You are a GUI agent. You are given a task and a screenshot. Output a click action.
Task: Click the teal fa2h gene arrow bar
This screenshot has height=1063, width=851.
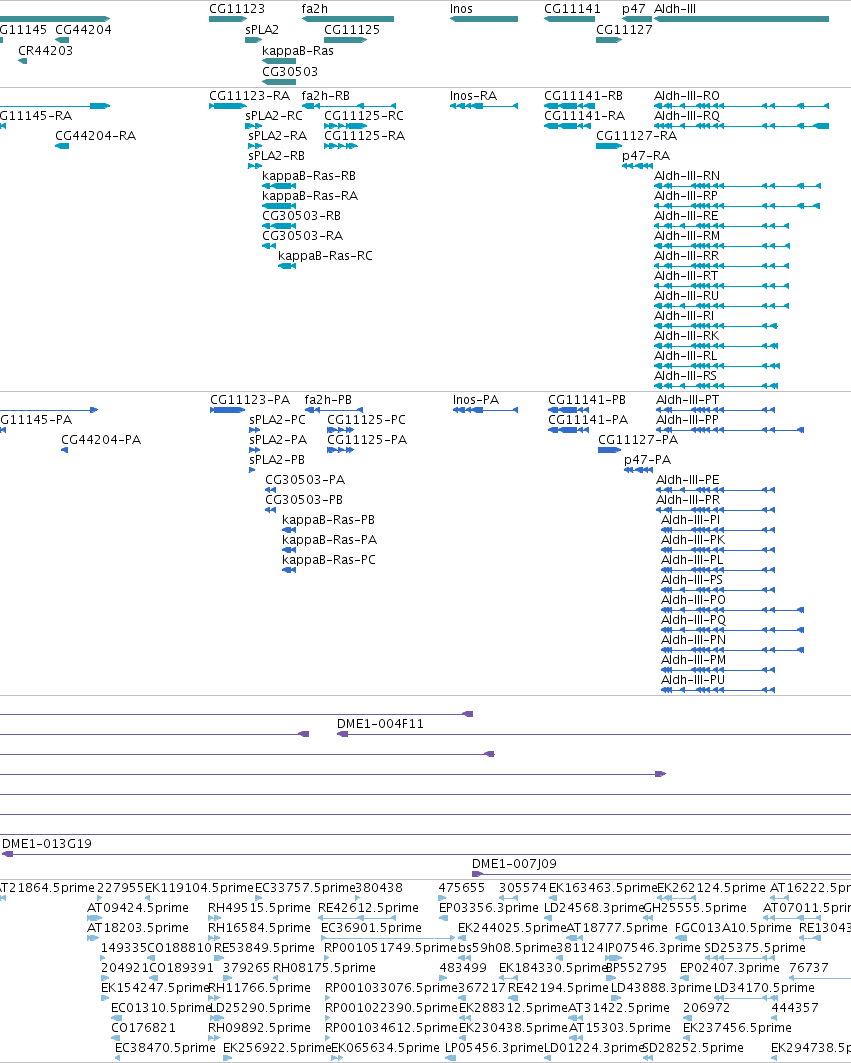pos(348,19)
